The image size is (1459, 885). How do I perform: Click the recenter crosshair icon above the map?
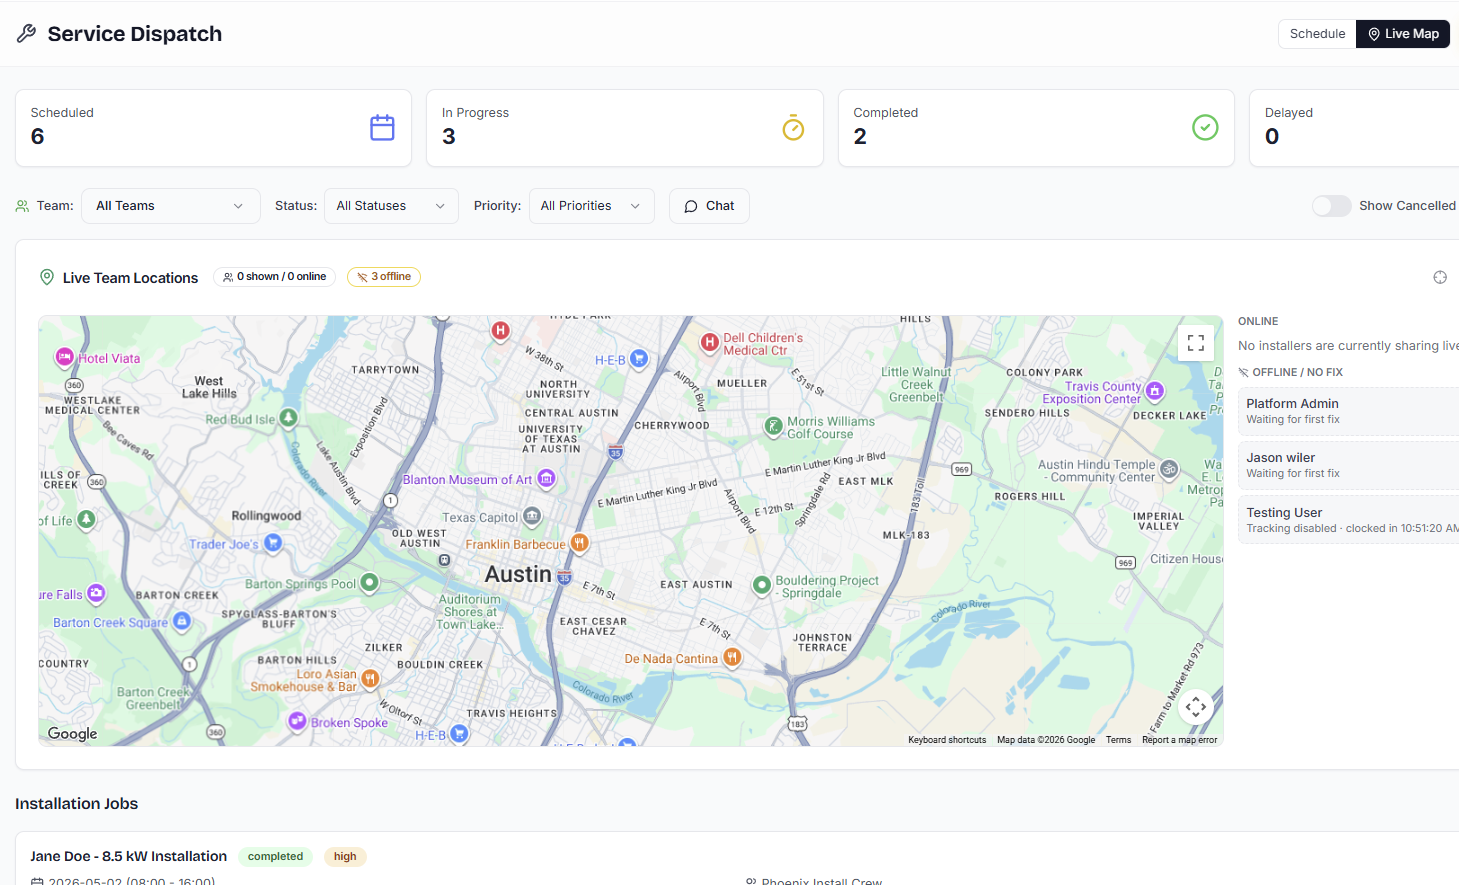click(x=1440, y=277)
